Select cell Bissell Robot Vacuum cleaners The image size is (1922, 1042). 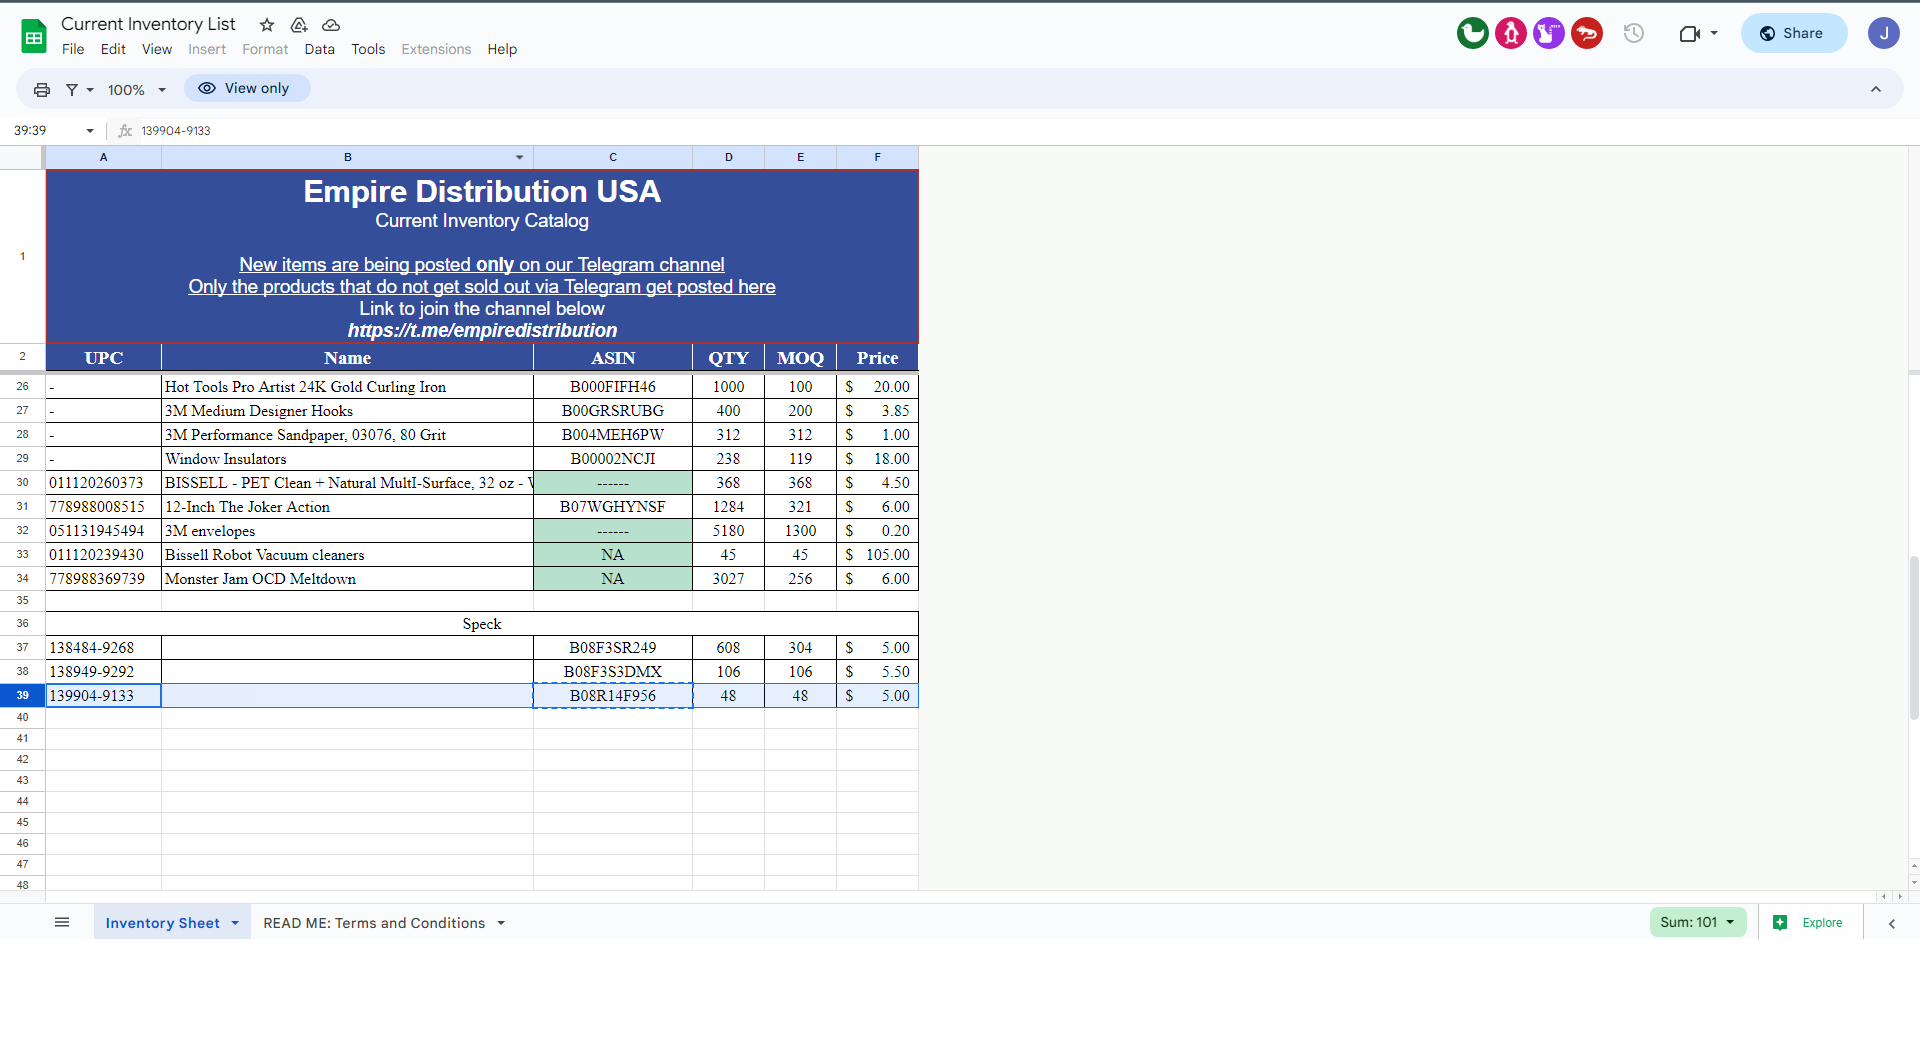[x=347, y=555]
